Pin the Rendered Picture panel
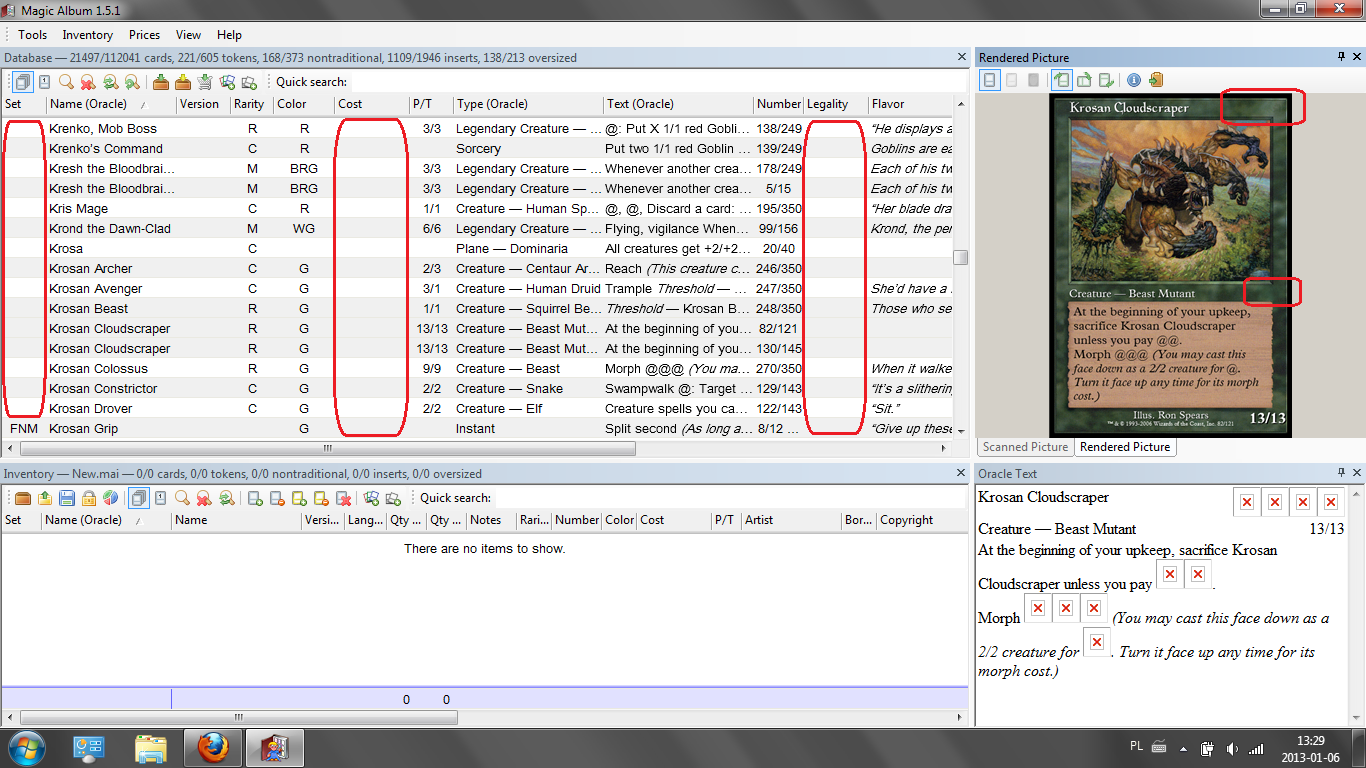The width and height of the screenshot is (1366, 768). tap(1341, 57)
